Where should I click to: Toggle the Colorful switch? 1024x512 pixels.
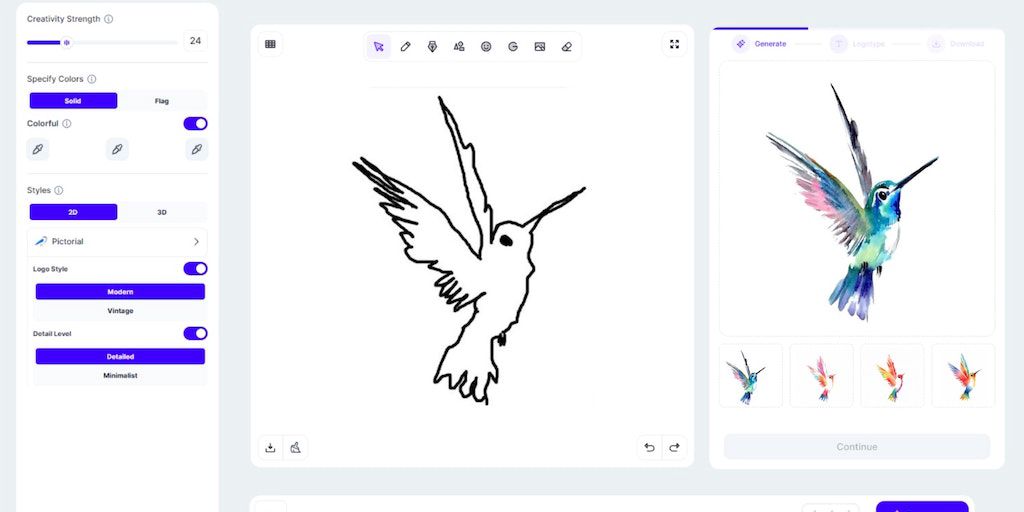tap(195, 123)
